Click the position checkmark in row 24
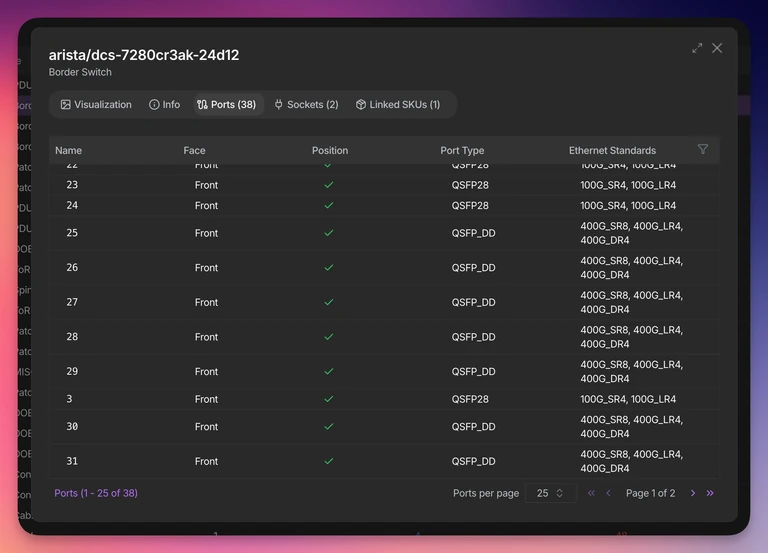Viewport: 768px width, 553px height. point(329,205)
